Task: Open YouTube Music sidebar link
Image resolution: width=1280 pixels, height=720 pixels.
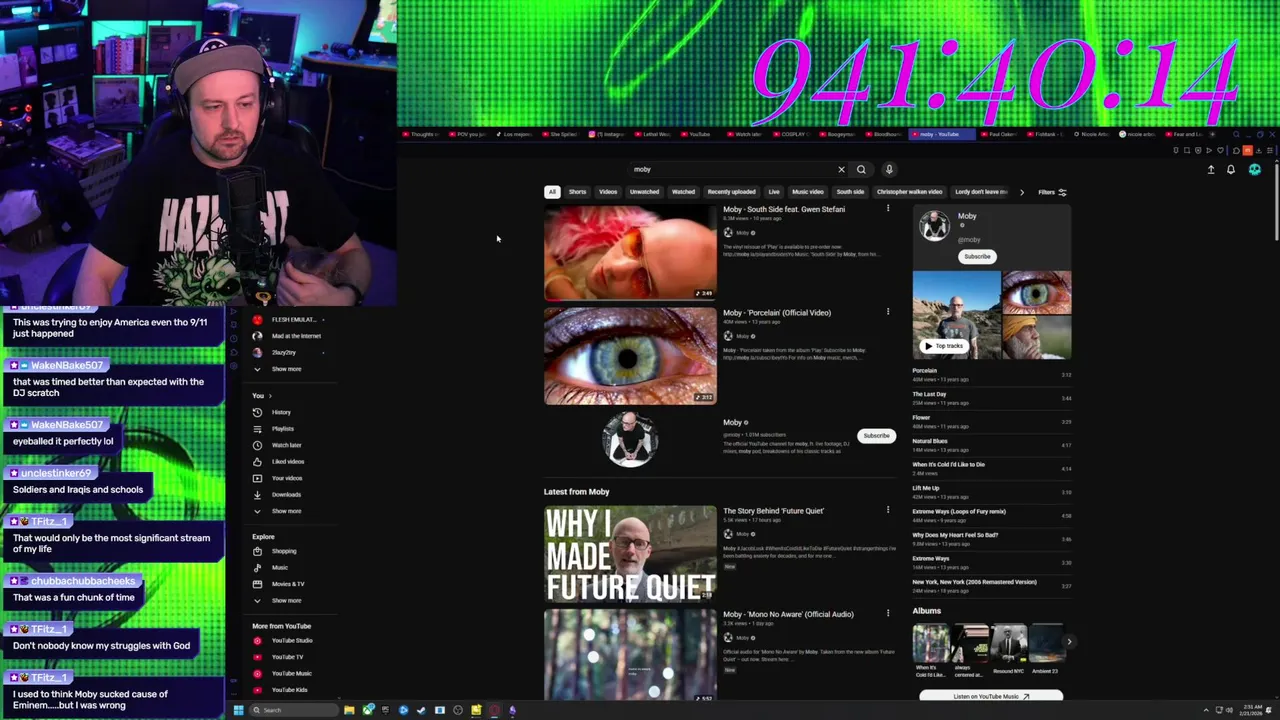Action: (x=291, y=674)
